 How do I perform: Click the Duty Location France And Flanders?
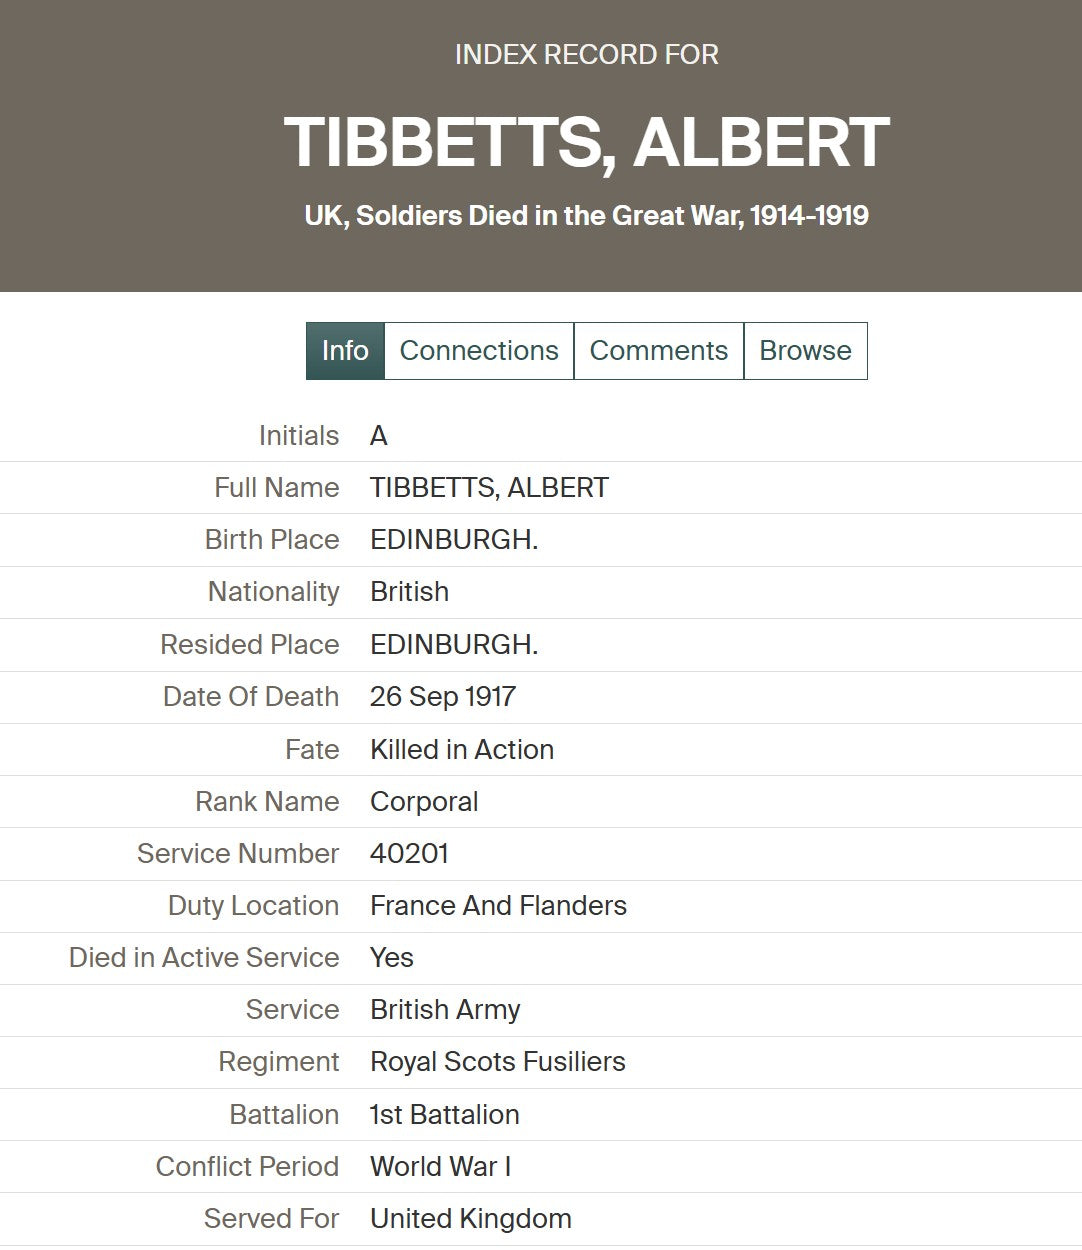click(498, 906)
